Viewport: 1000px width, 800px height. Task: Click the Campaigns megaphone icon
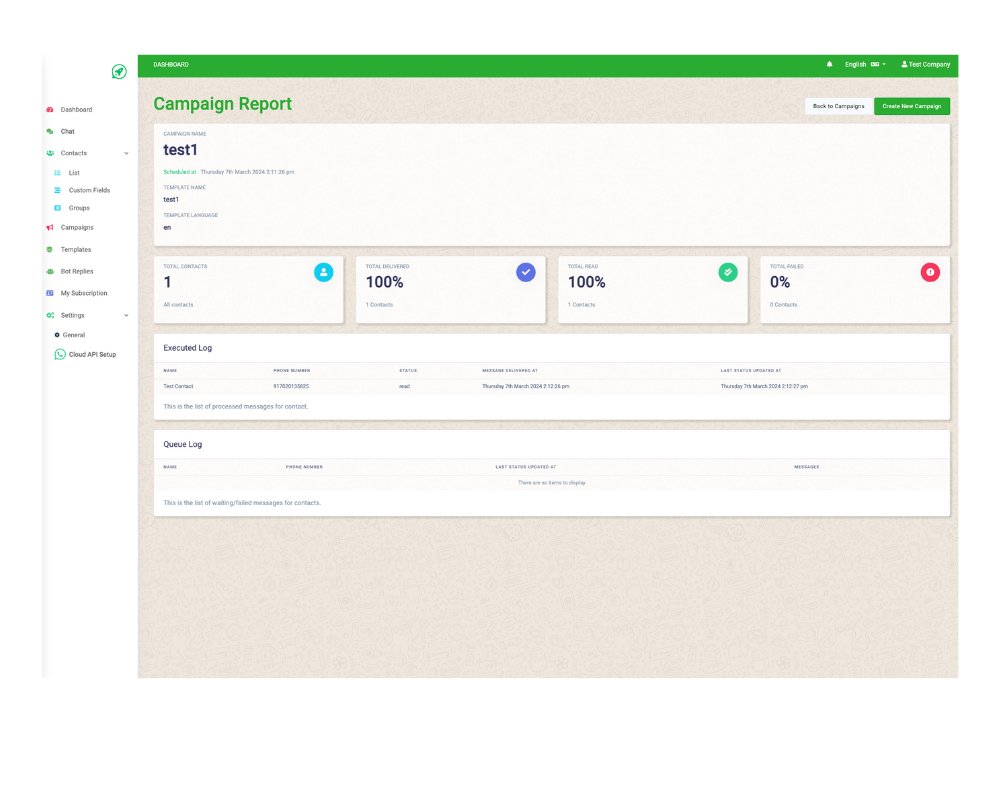click(50, 228)
